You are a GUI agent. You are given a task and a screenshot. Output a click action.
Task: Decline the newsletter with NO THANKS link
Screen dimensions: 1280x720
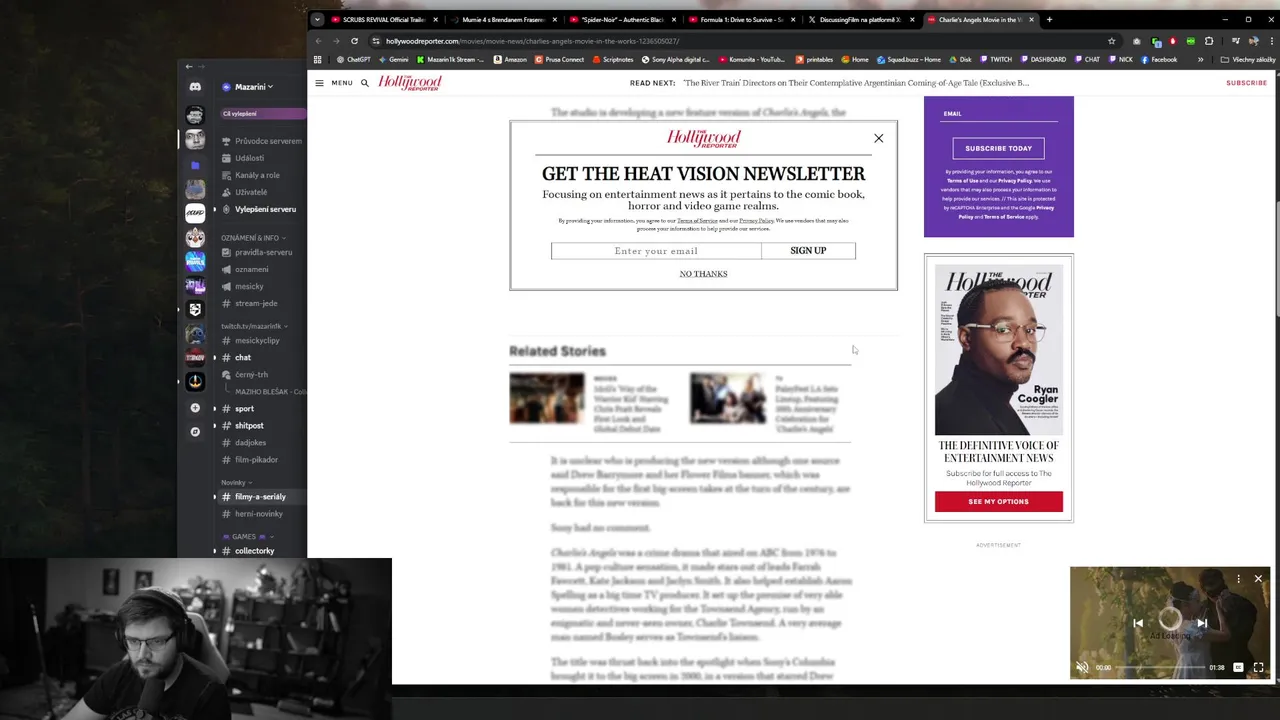[x=703, y=274]
